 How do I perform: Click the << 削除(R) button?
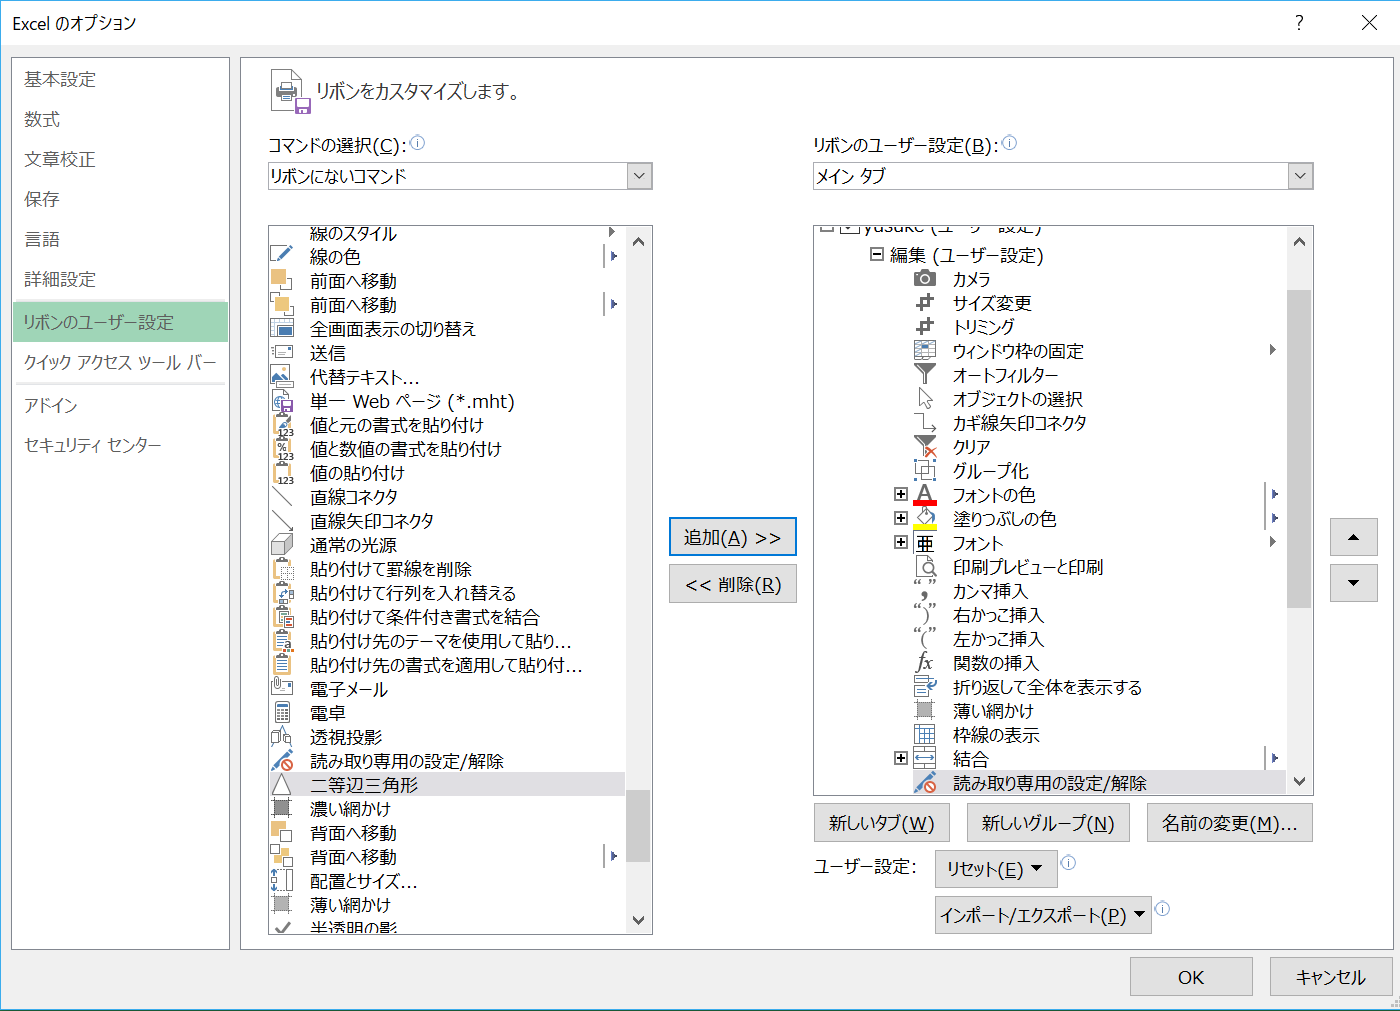[x=733, y=584]
